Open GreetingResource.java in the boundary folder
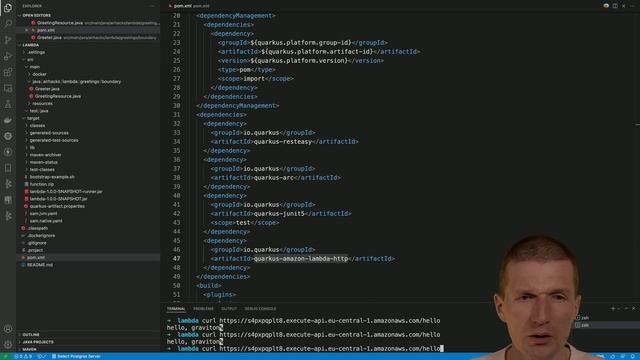640x360 pixels. 58,96
